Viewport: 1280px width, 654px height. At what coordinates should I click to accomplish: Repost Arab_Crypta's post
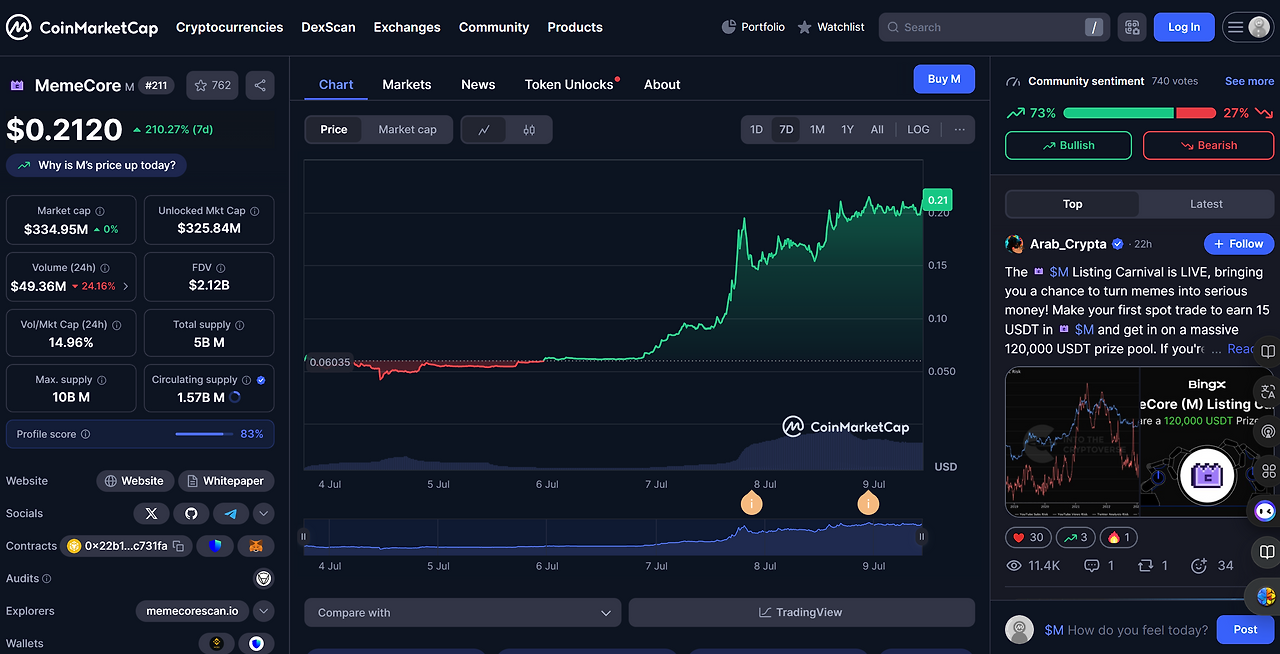point(1145,566)
